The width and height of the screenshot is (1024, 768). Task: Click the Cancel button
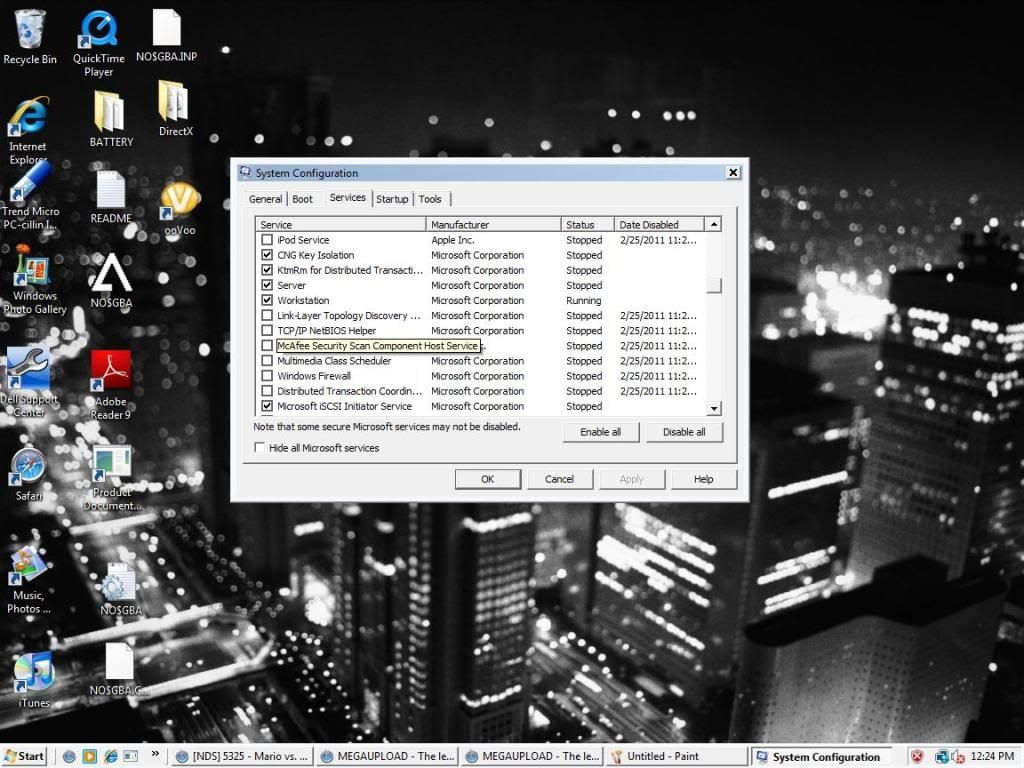pyautogui.click(x=560, y=479)
